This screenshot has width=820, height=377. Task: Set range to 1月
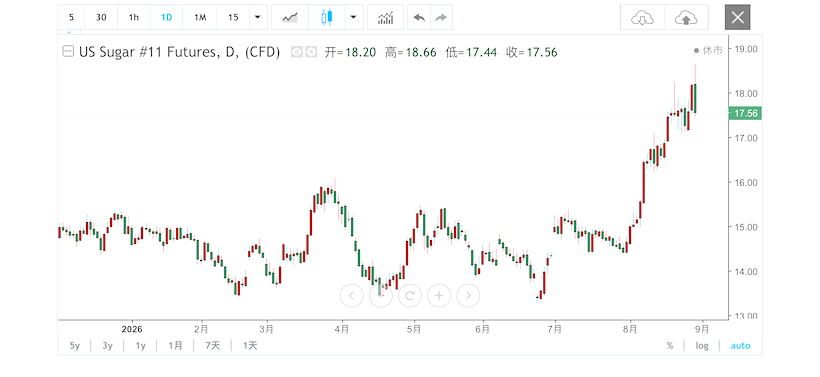pyautogui.click(x=176, y=346)
